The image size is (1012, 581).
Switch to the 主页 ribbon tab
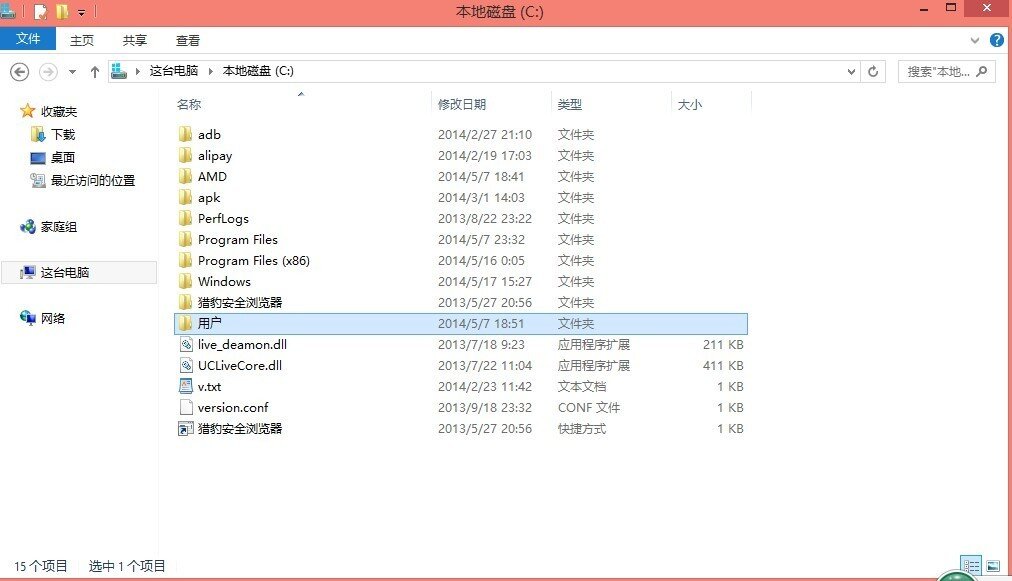(x=82, y=40)
